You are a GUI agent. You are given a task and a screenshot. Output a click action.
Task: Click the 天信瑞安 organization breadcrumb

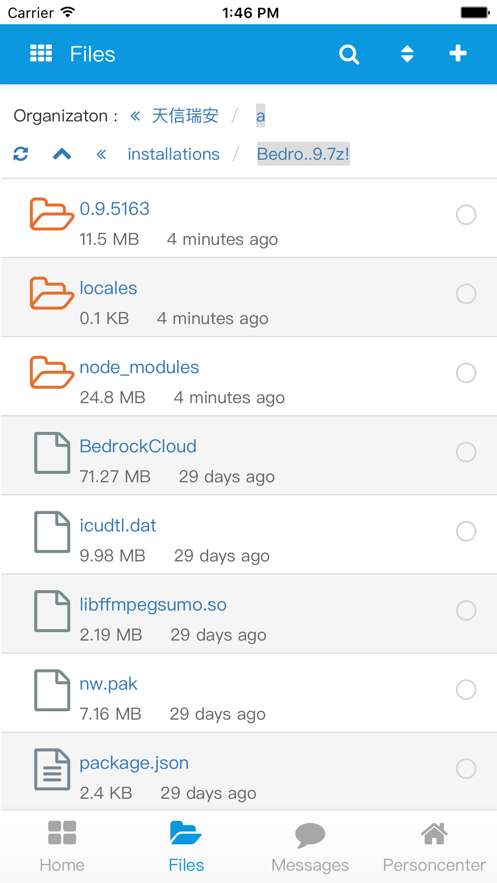[x=185, y=116]
